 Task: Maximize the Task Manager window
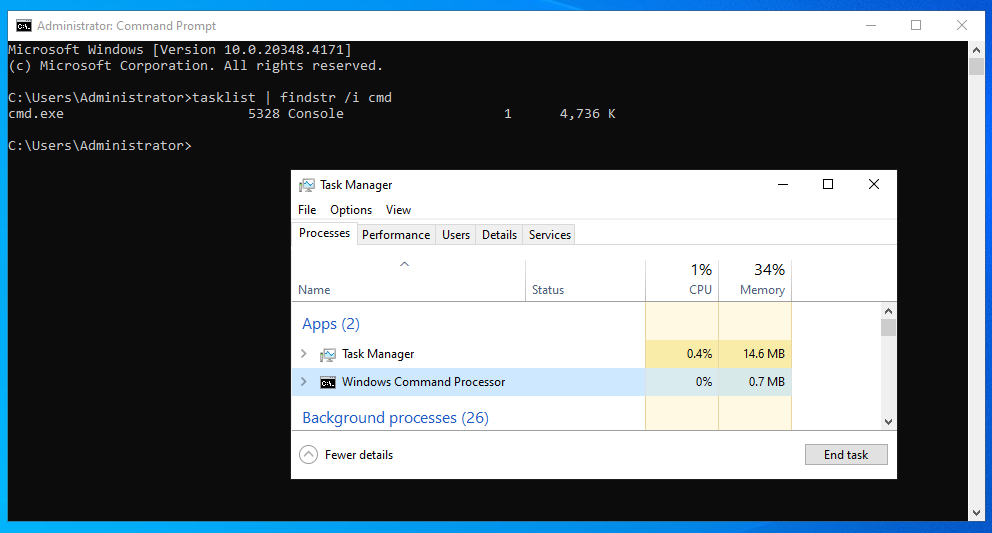[x=828, y=185]
